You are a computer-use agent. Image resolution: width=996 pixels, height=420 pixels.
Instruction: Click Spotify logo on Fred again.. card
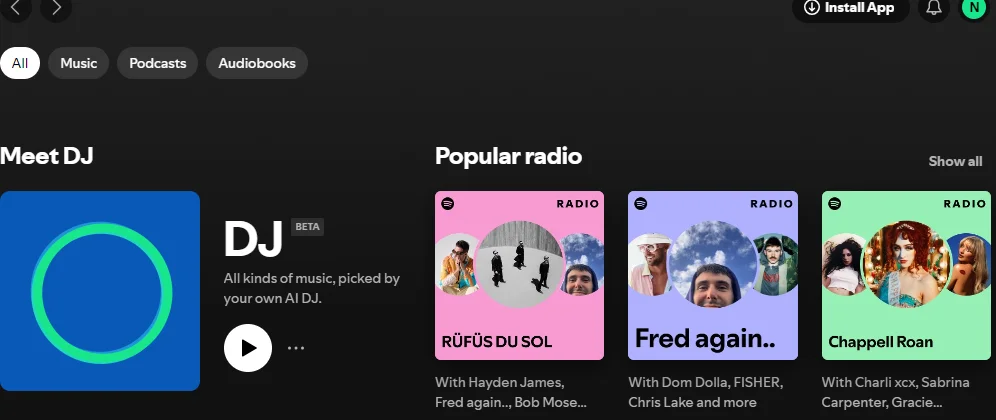point(641,203)
